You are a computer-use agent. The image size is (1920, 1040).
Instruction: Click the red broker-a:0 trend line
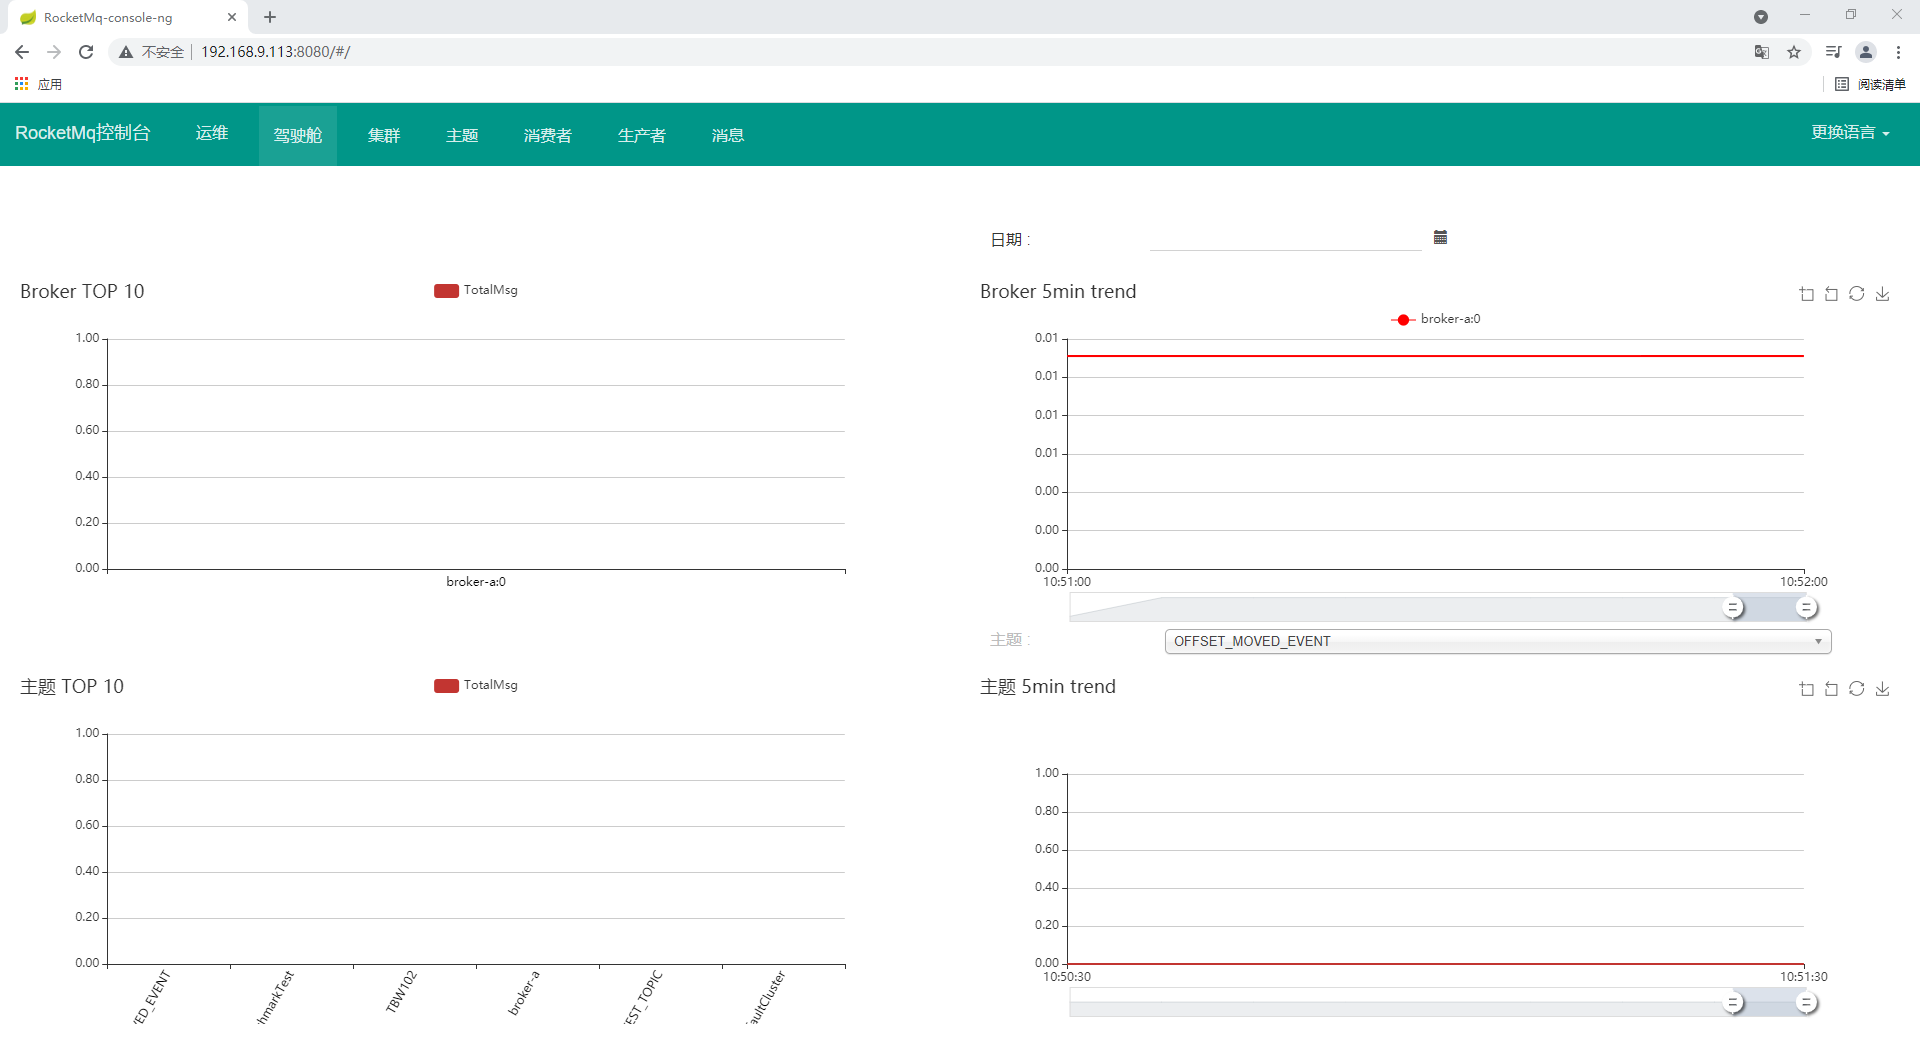tap(1436, 356)
